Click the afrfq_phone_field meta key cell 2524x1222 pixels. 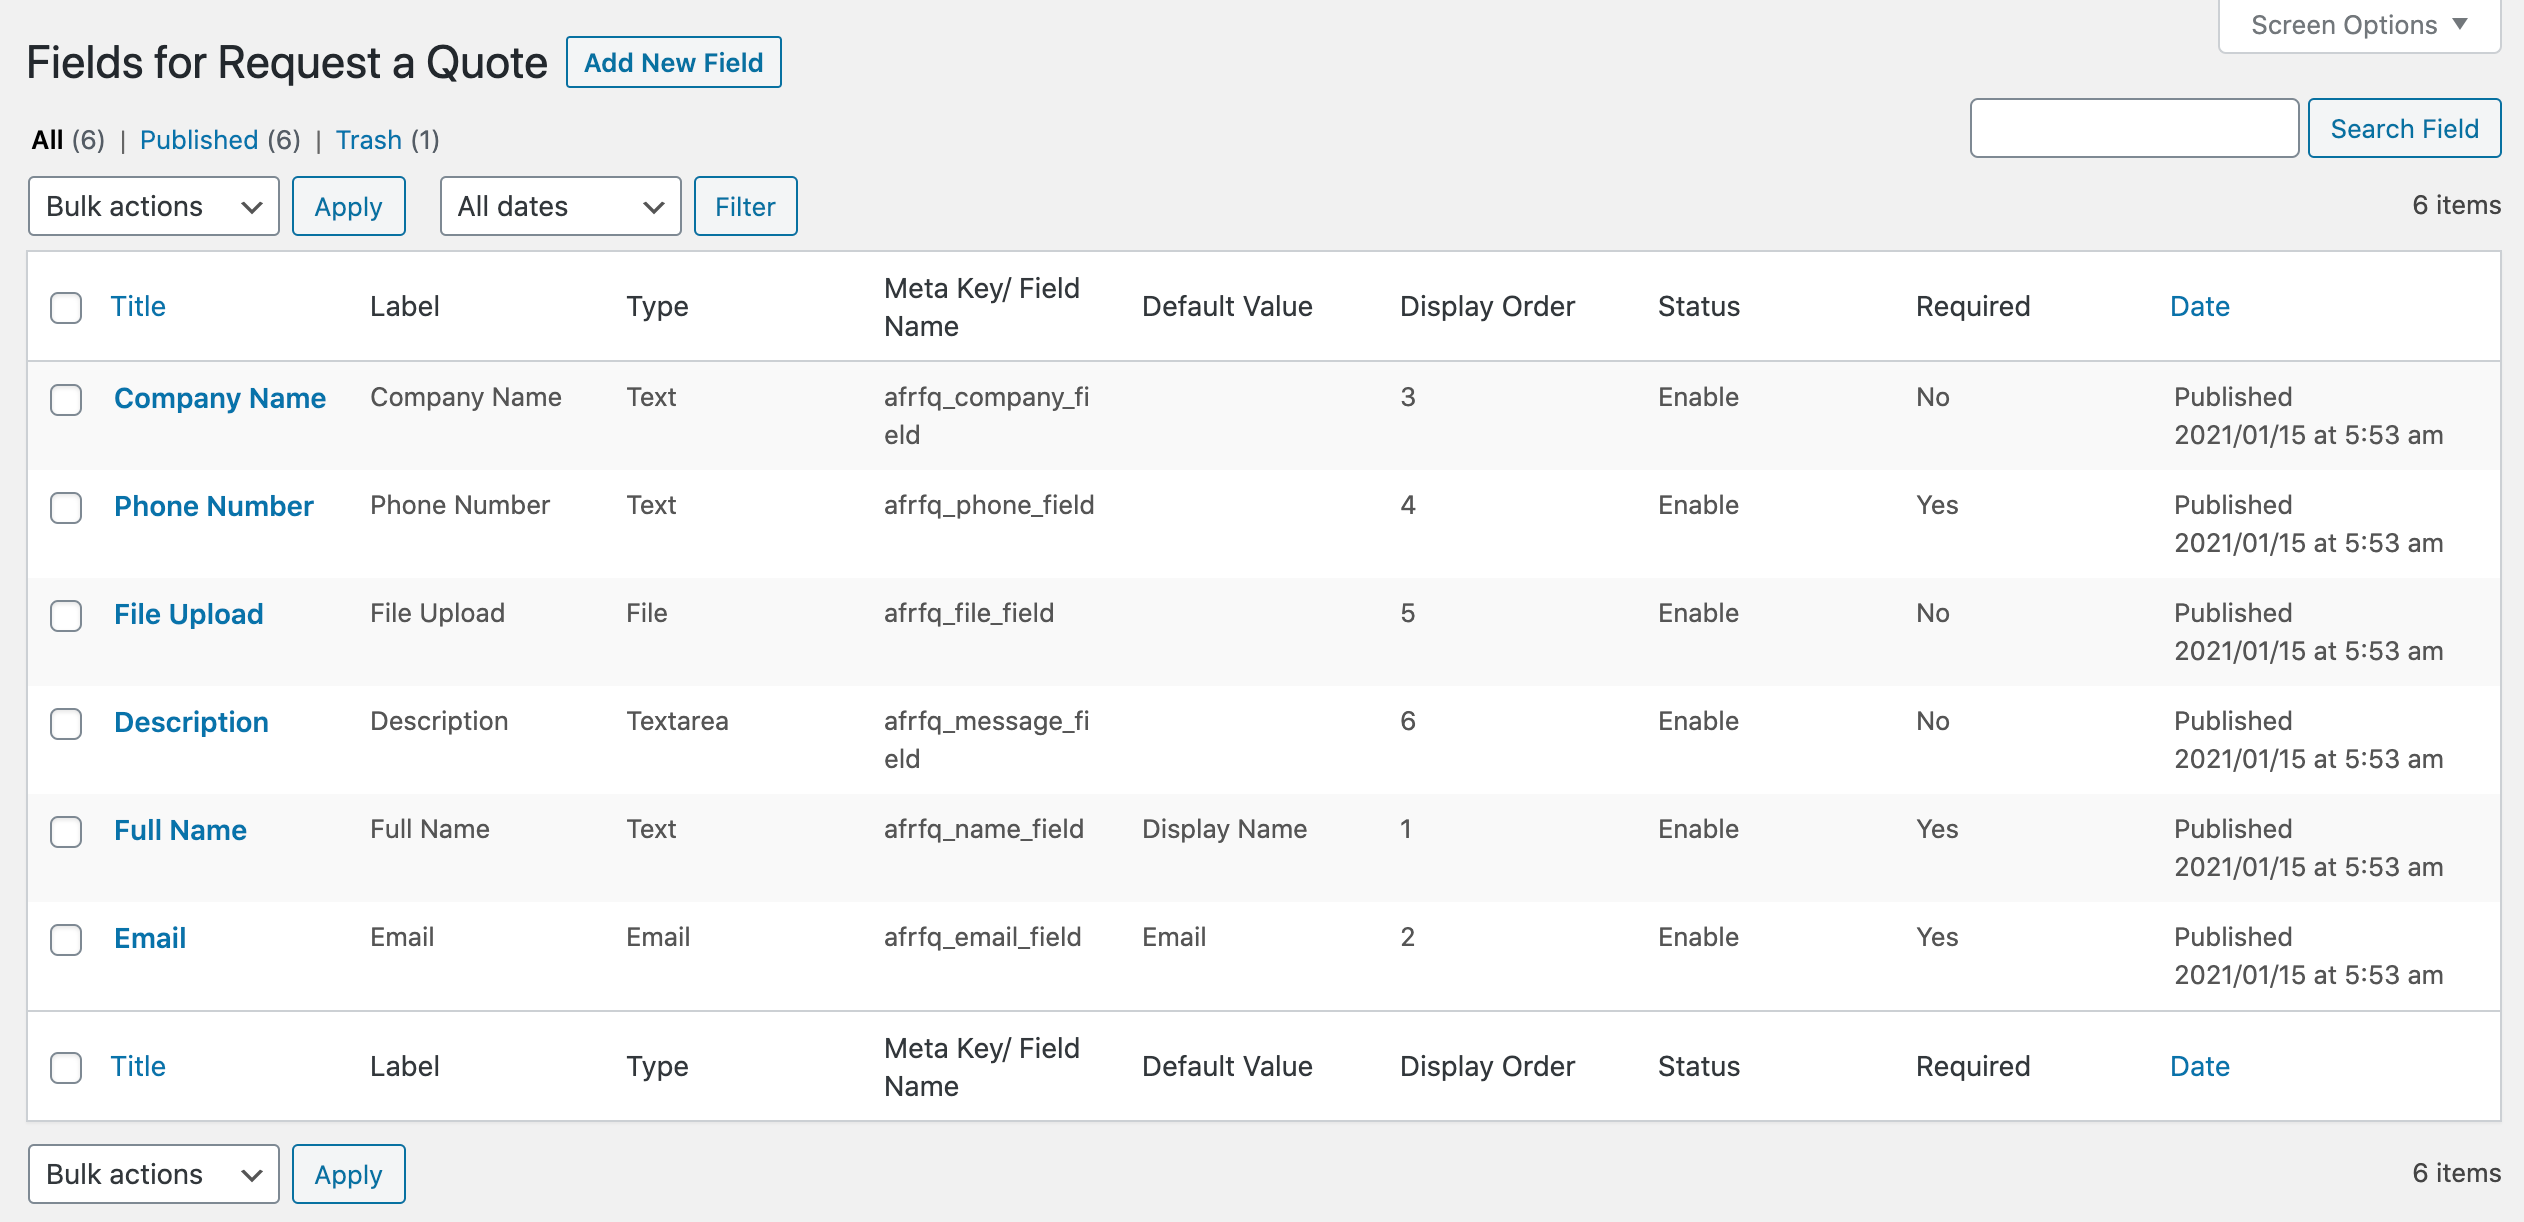click(x=989, y=505)
